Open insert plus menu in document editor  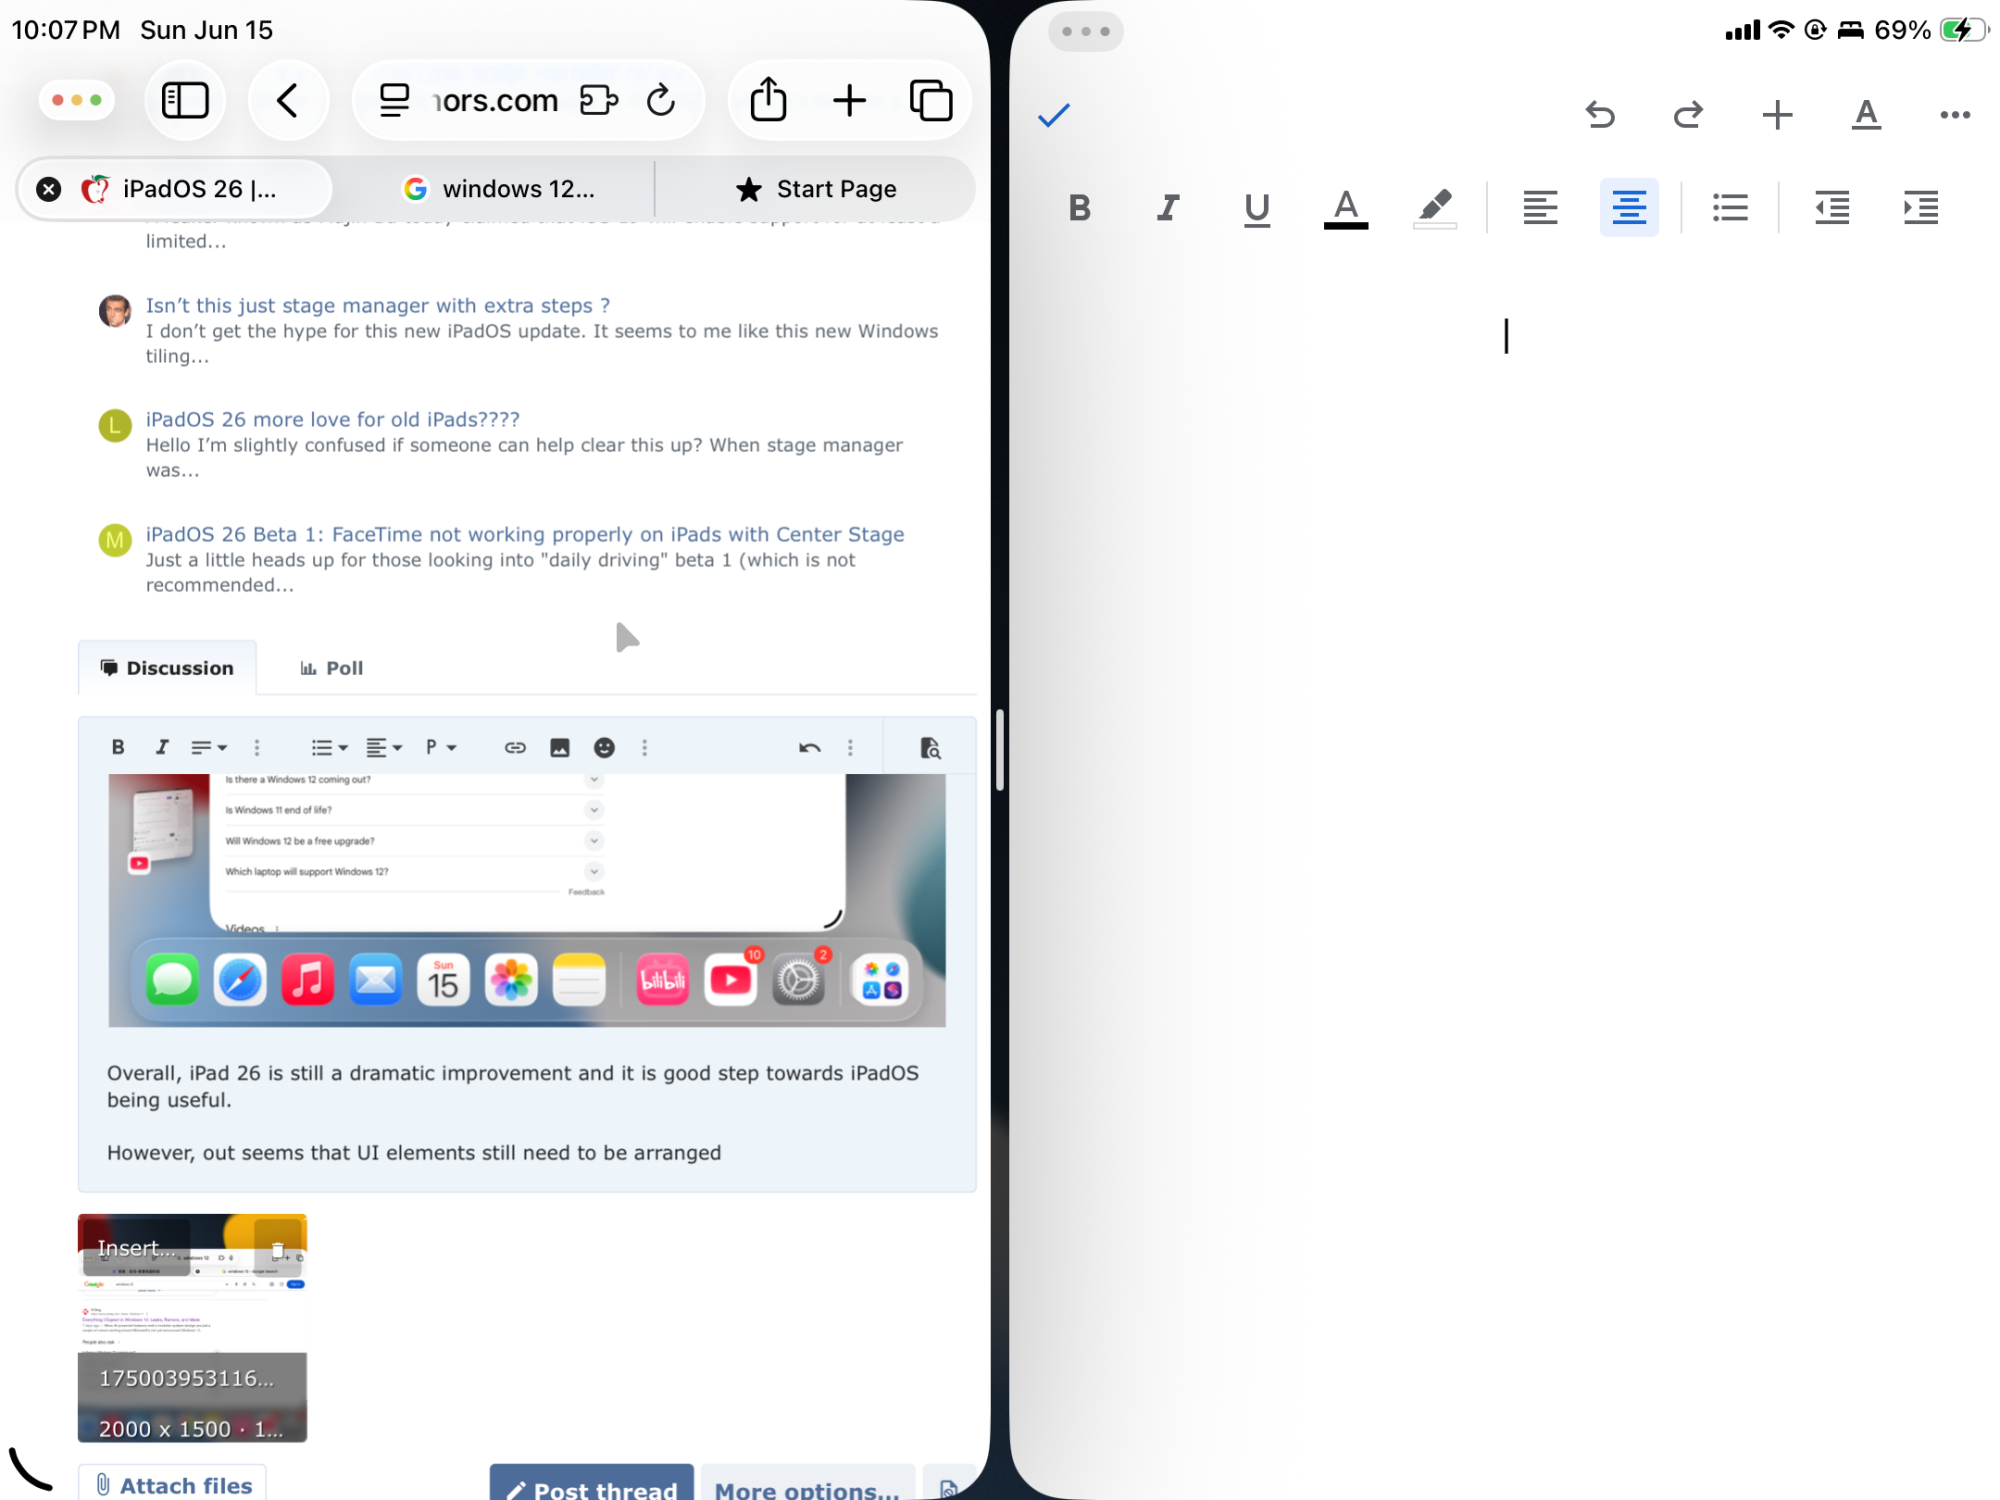pyautogui.click(x=1777, y=115)
